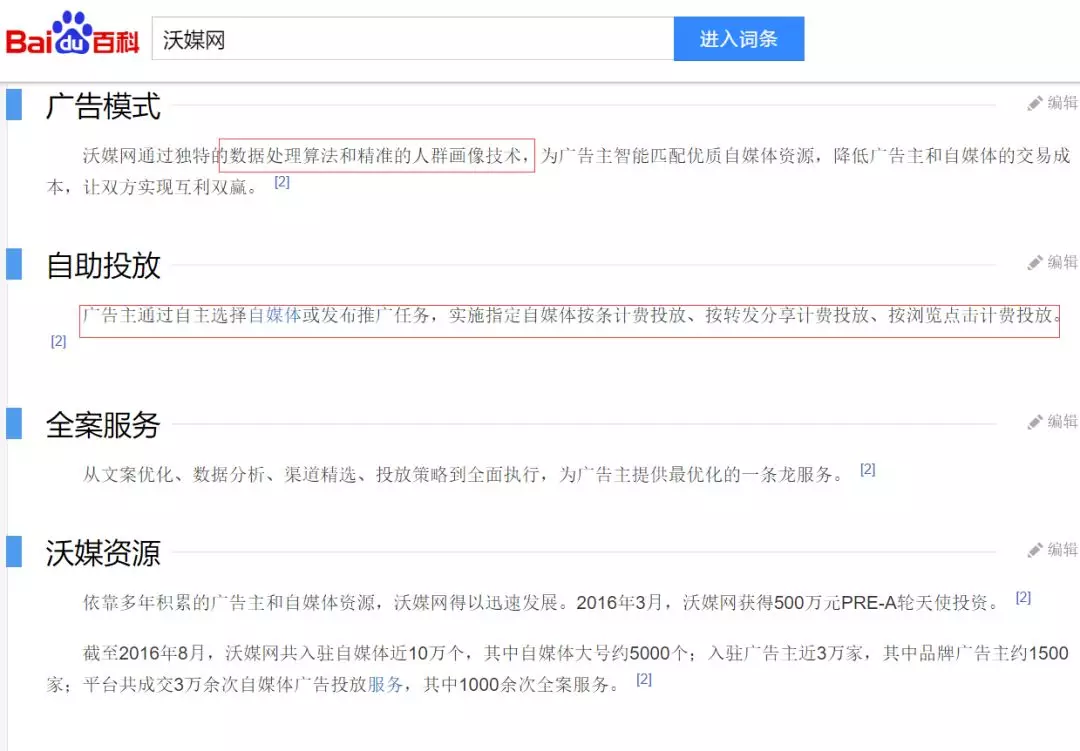The height and width of the screenshot is (751, 1080).
Task: Click the pencil edit icon for 沃媒资源
Action: (1036, 550)
